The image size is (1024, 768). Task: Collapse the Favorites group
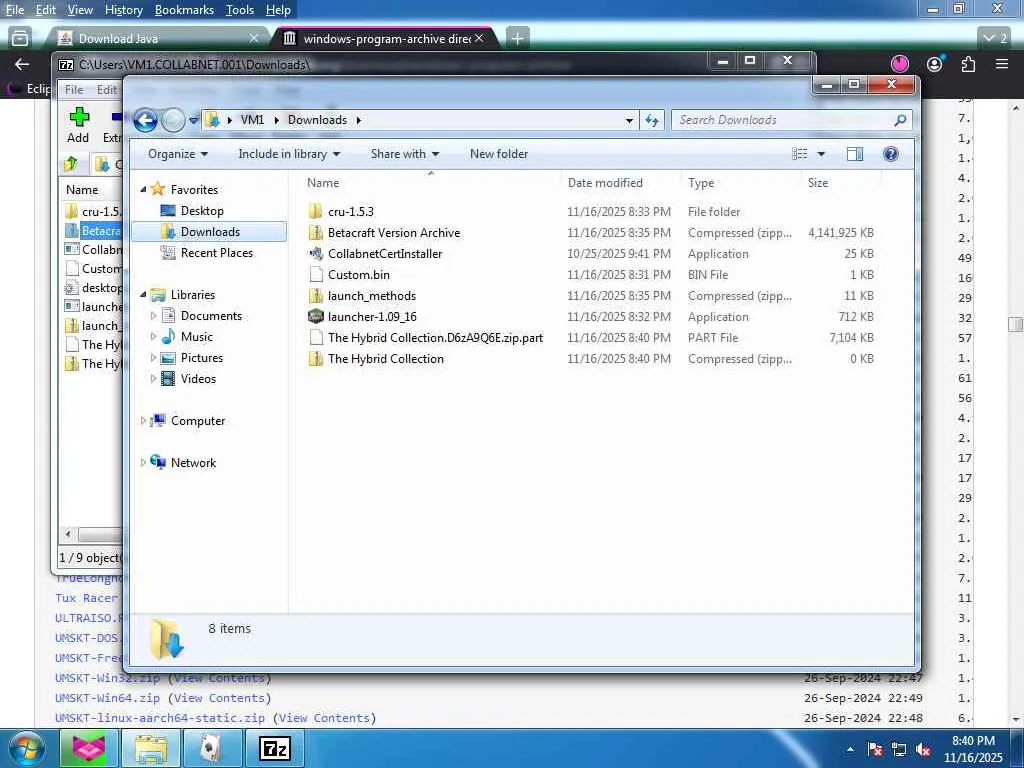click(143, 189)
